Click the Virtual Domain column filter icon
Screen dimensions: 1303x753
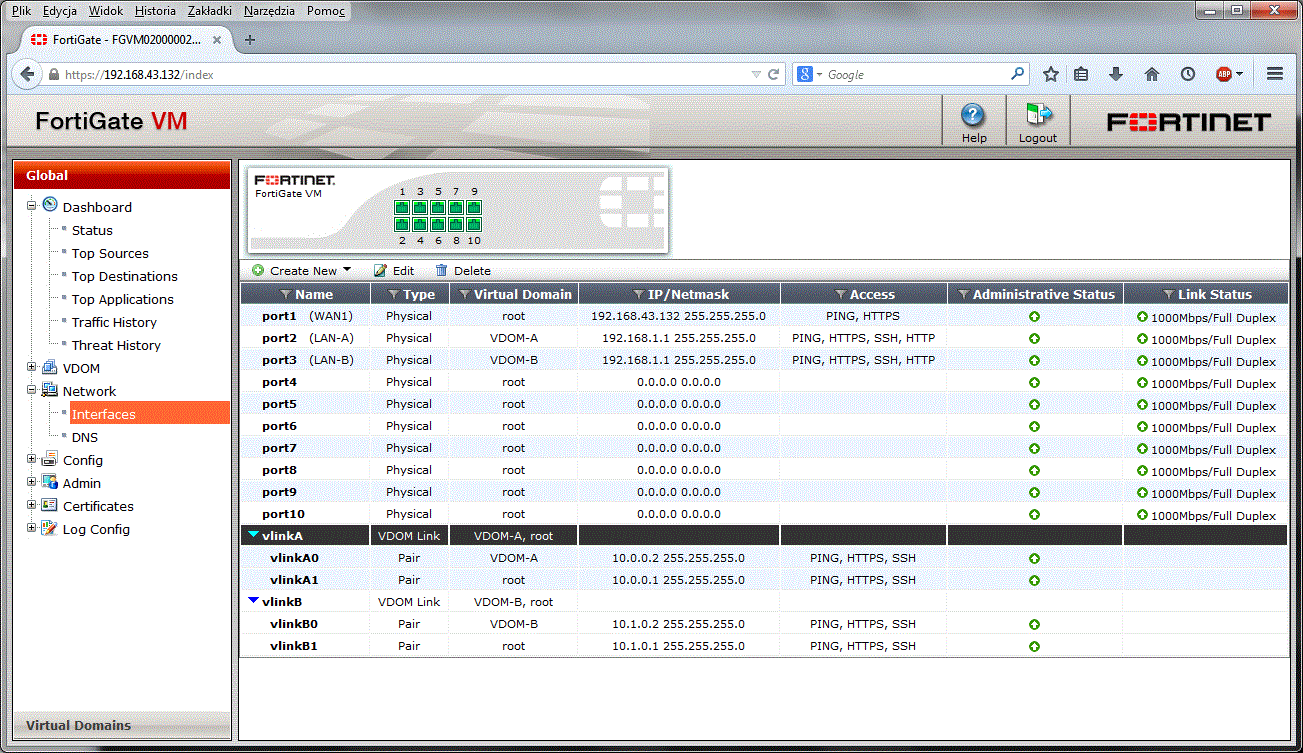(464, 295)
